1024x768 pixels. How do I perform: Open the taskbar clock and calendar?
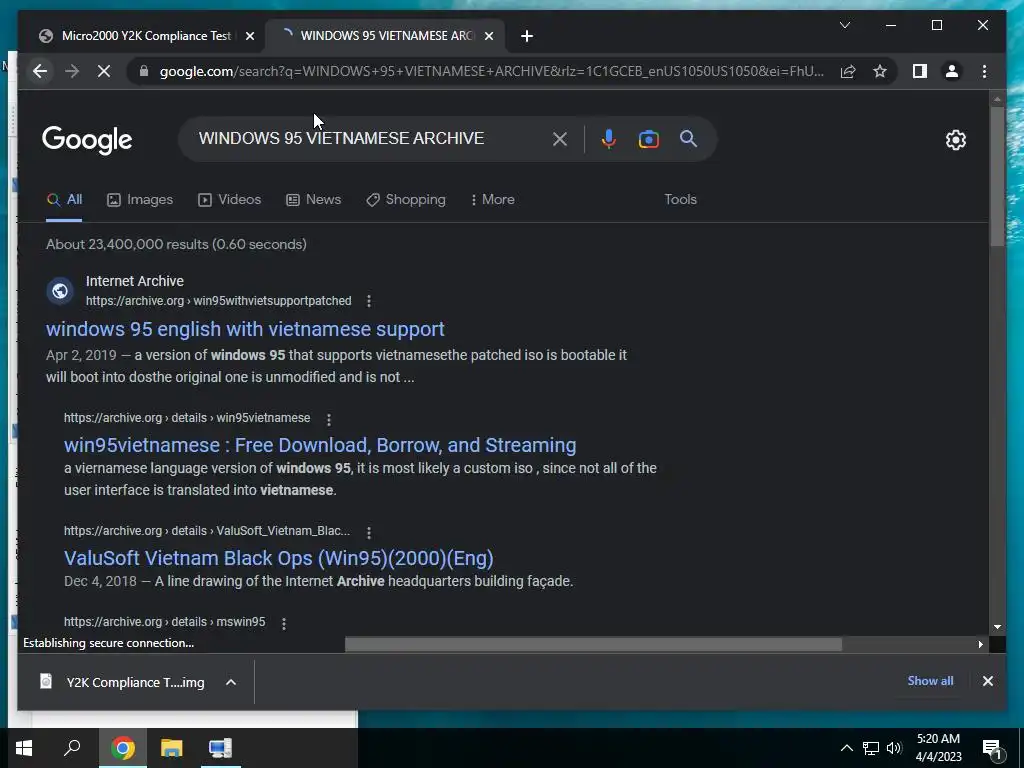coord(938,748)
